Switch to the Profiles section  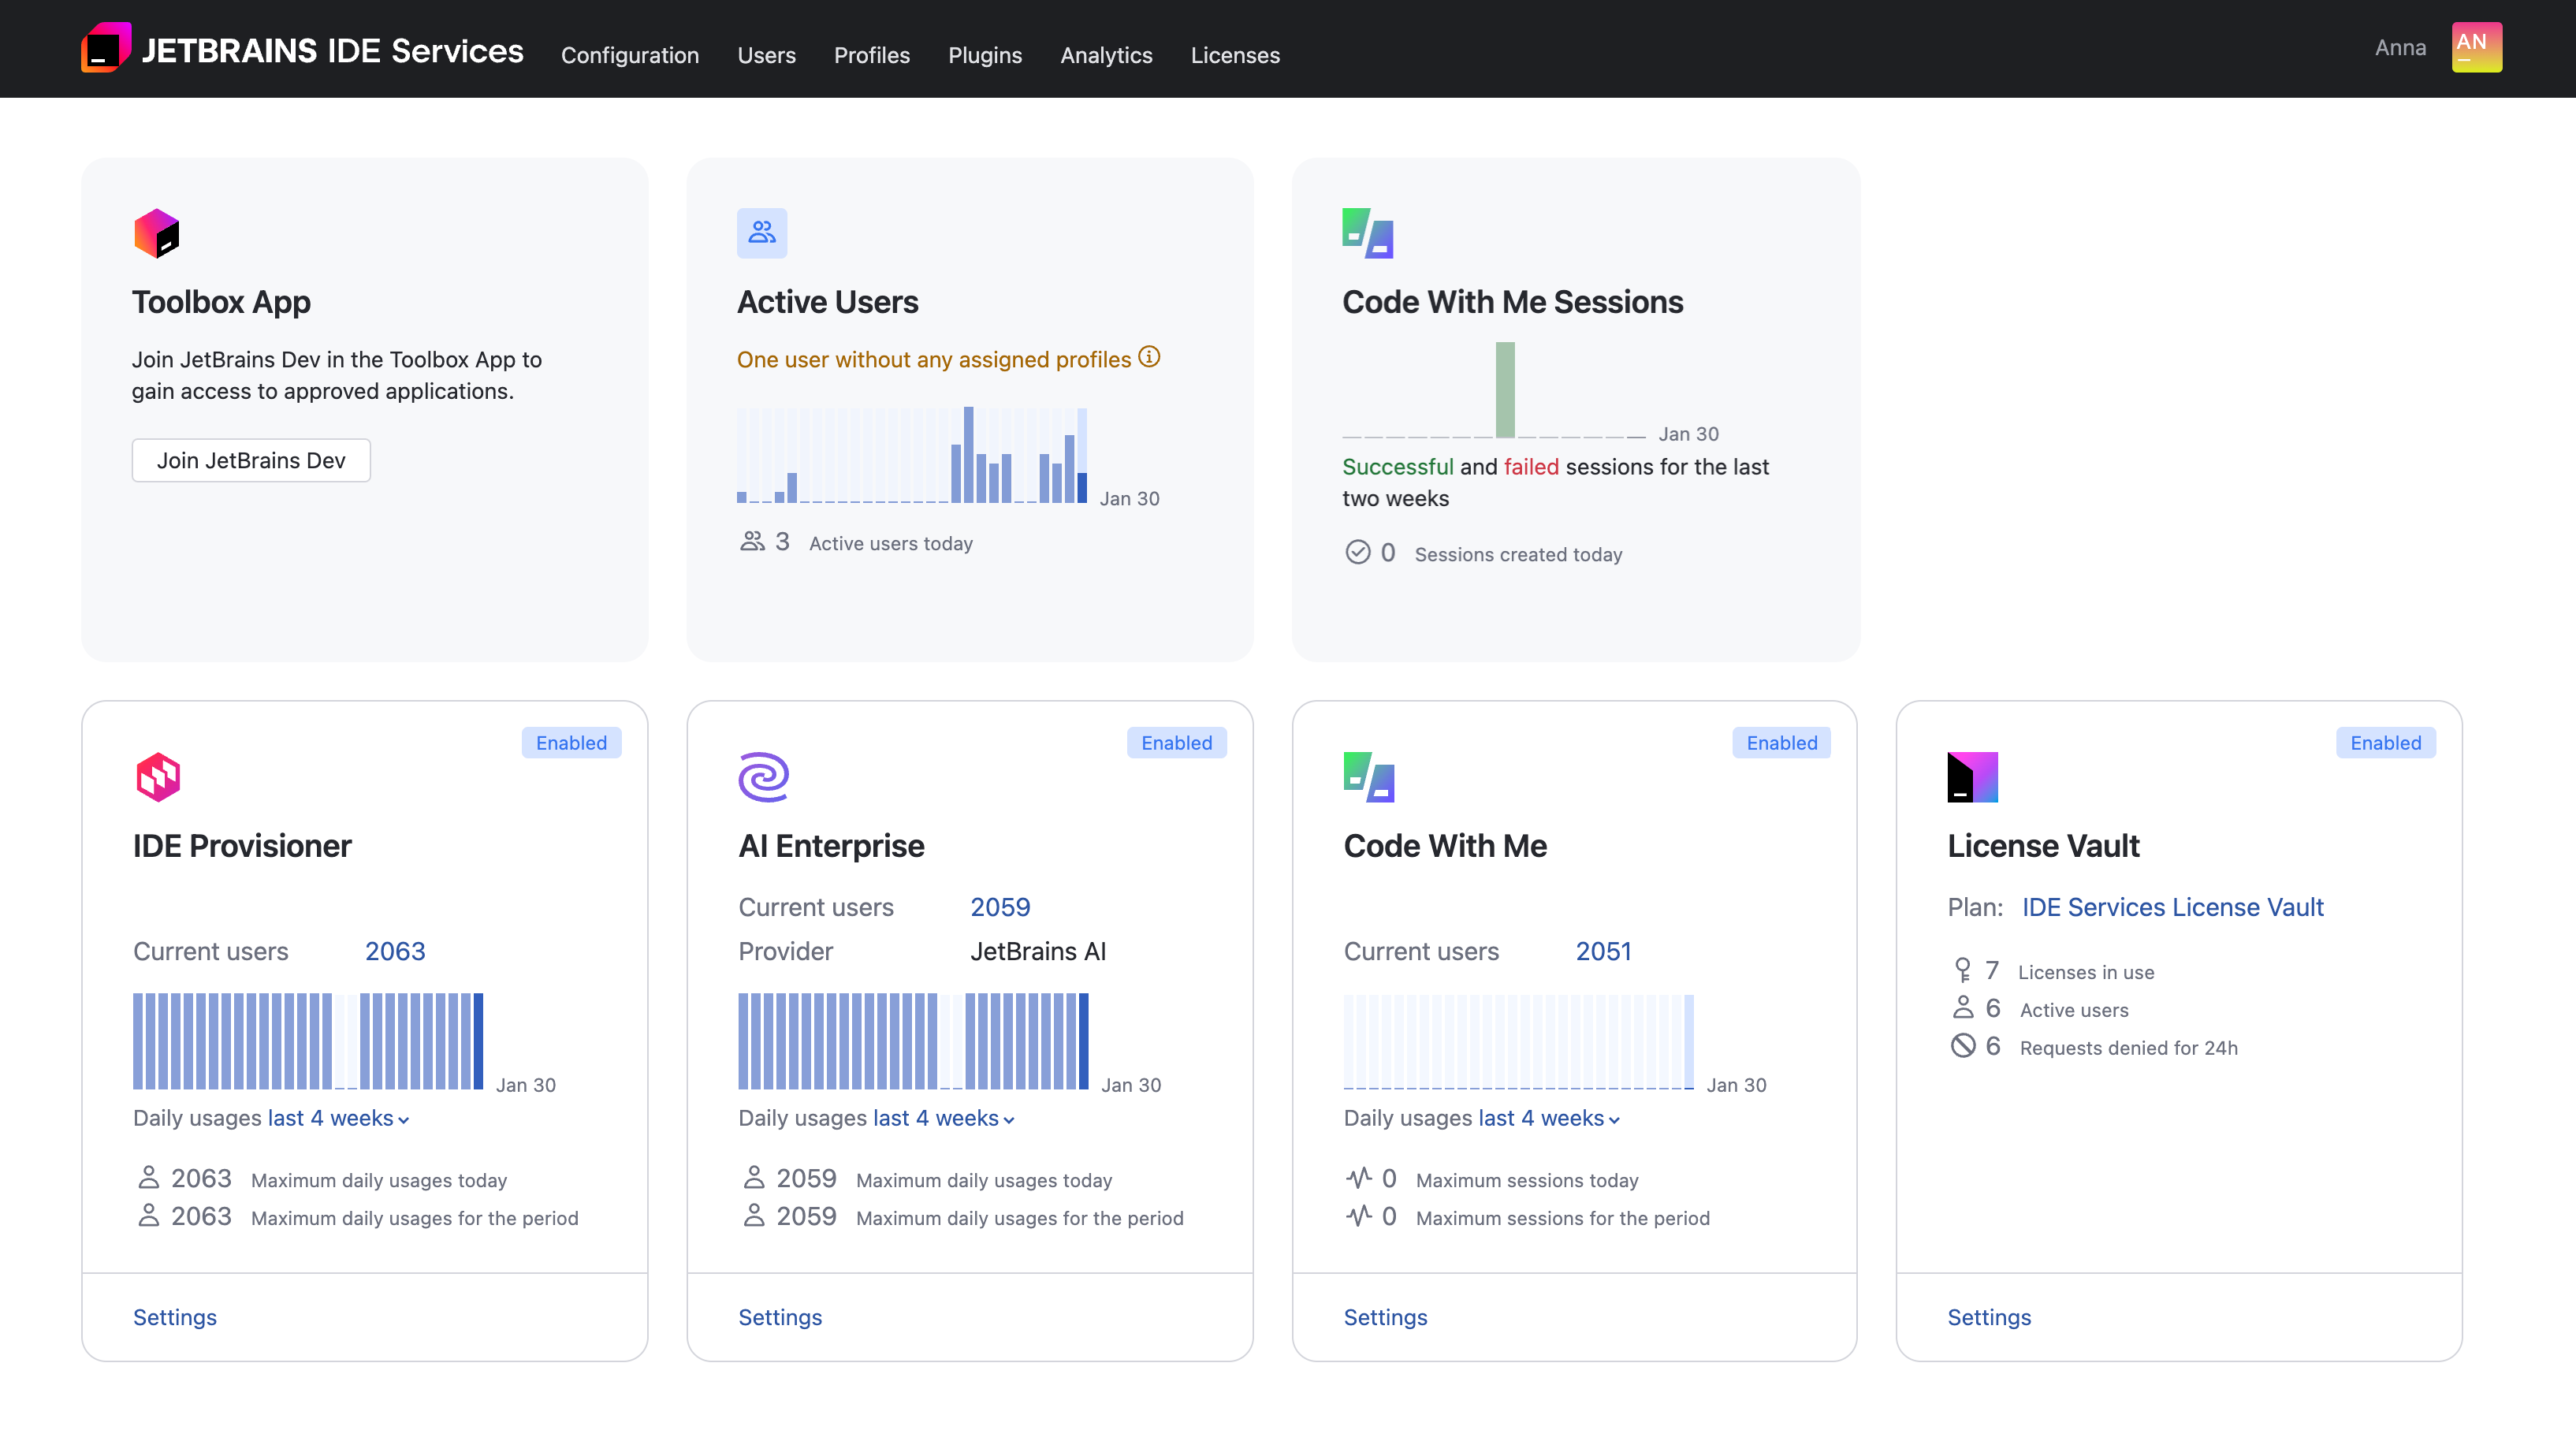(x=871, y=55)
